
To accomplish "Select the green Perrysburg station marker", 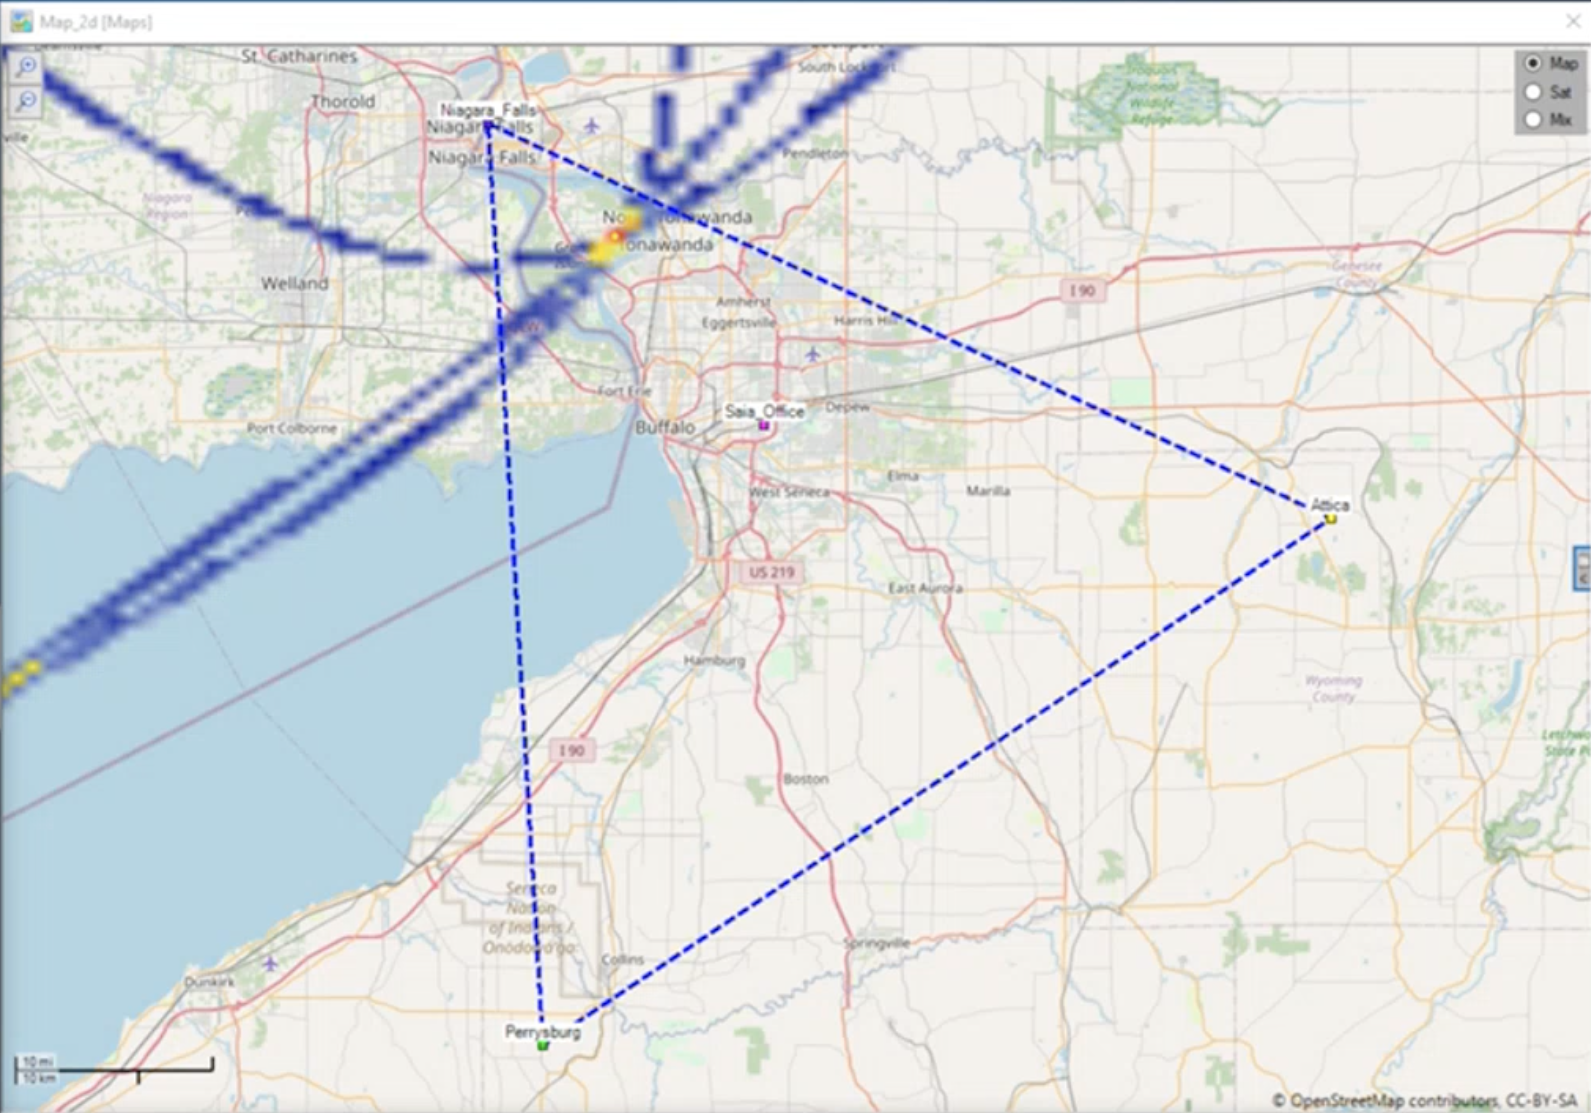I will pos(543,1045).
